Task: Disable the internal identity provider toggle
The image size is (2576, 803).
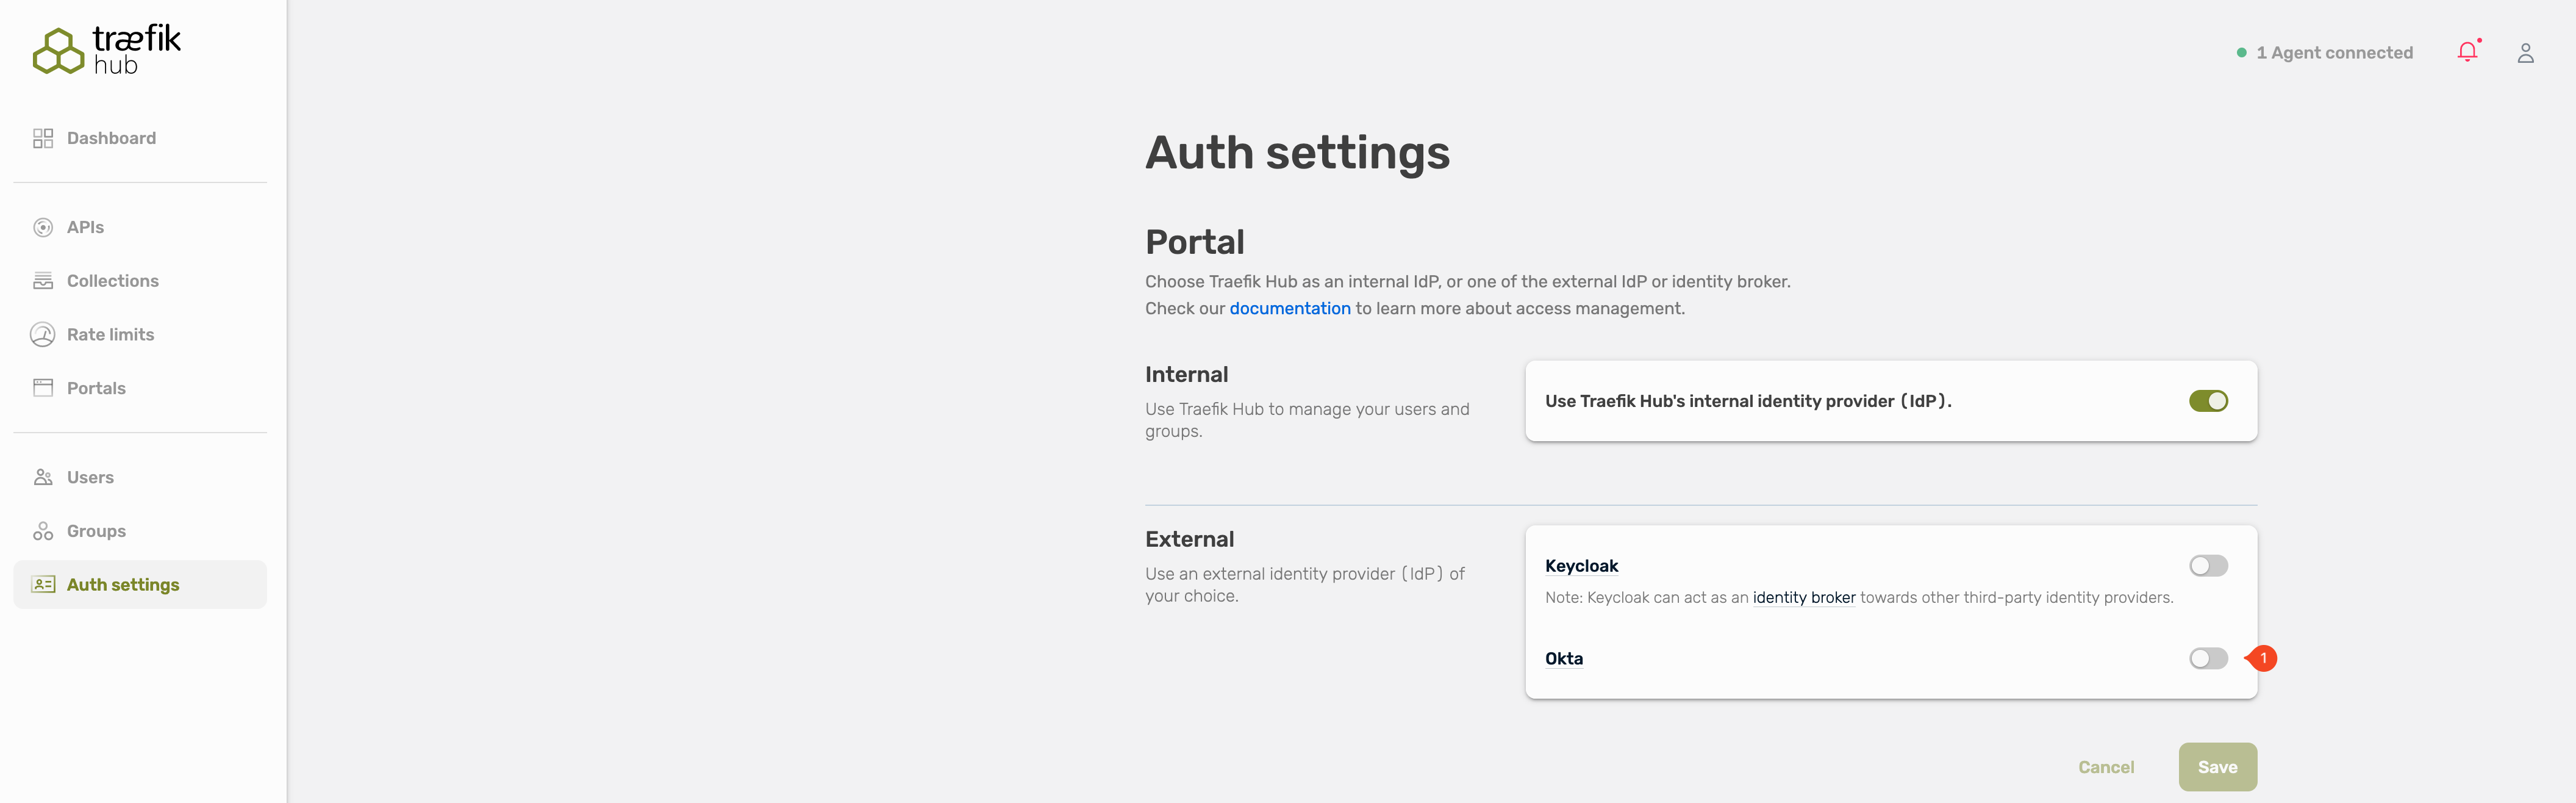Action: (x=2208, y=401)
